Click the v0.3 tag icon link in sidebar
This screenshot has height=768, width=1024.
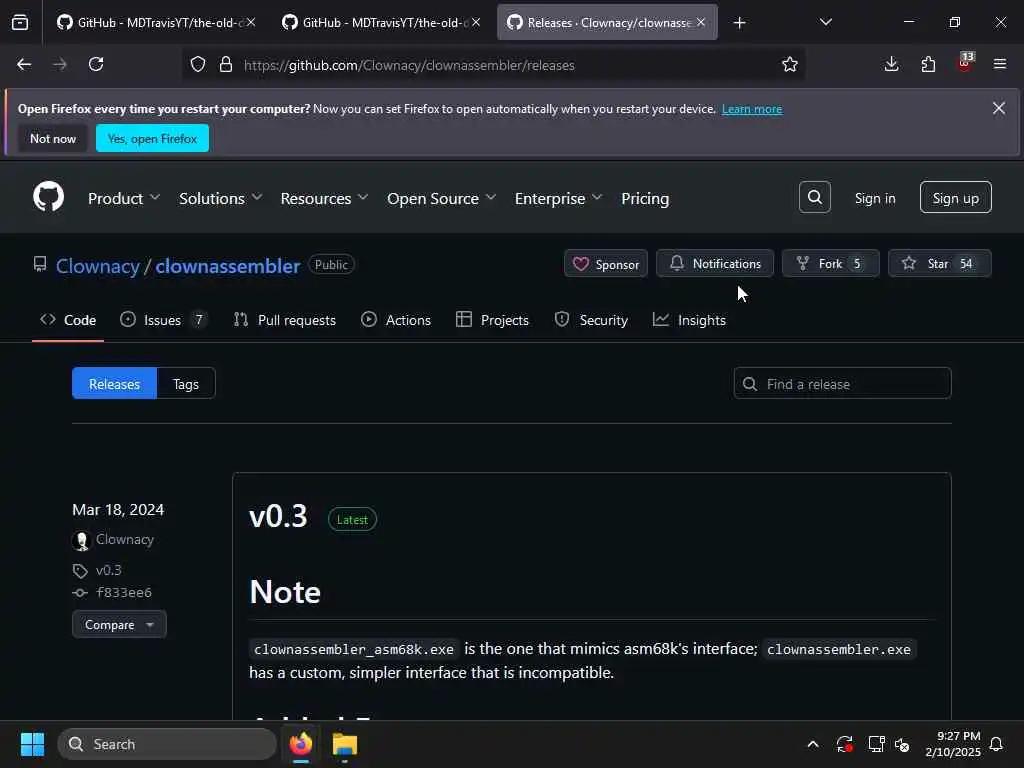tap(80, 571)
